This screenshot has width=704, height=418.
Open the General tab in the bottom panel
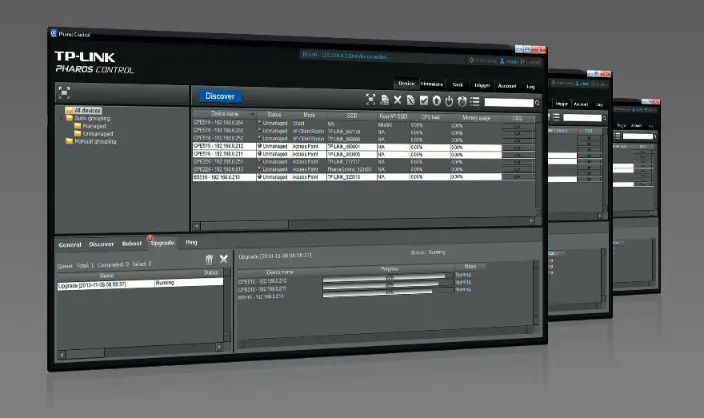tap(70, 245)
